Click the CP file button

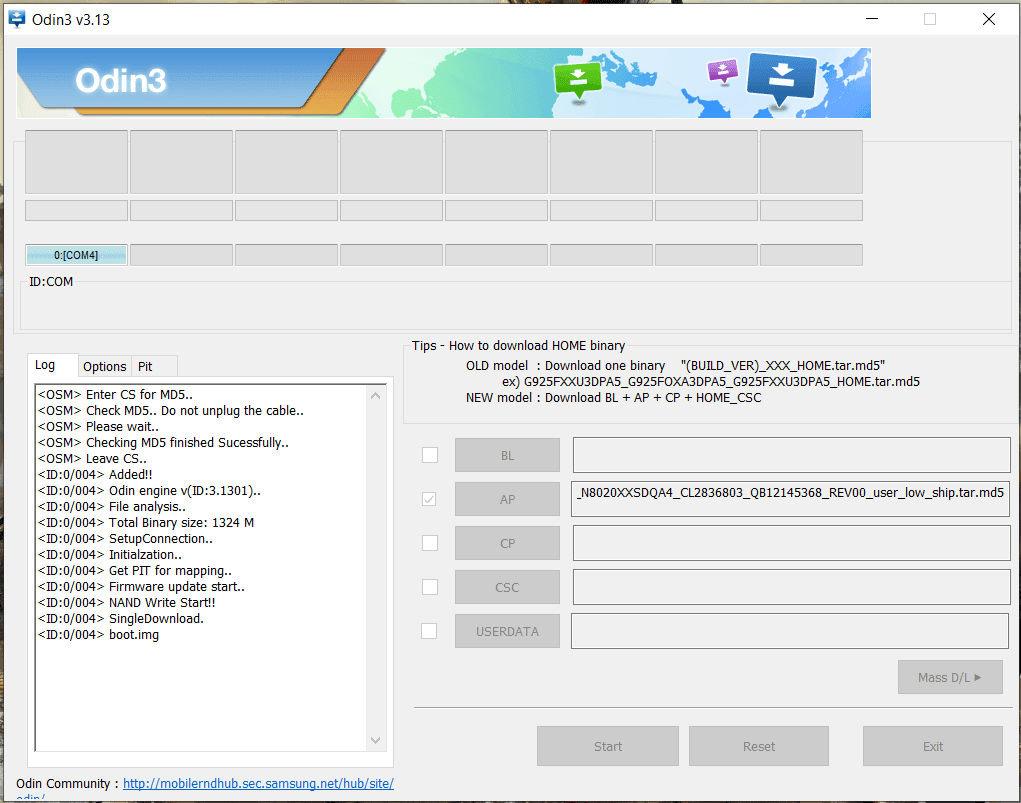pyautogui.click(x=507, y=543)
